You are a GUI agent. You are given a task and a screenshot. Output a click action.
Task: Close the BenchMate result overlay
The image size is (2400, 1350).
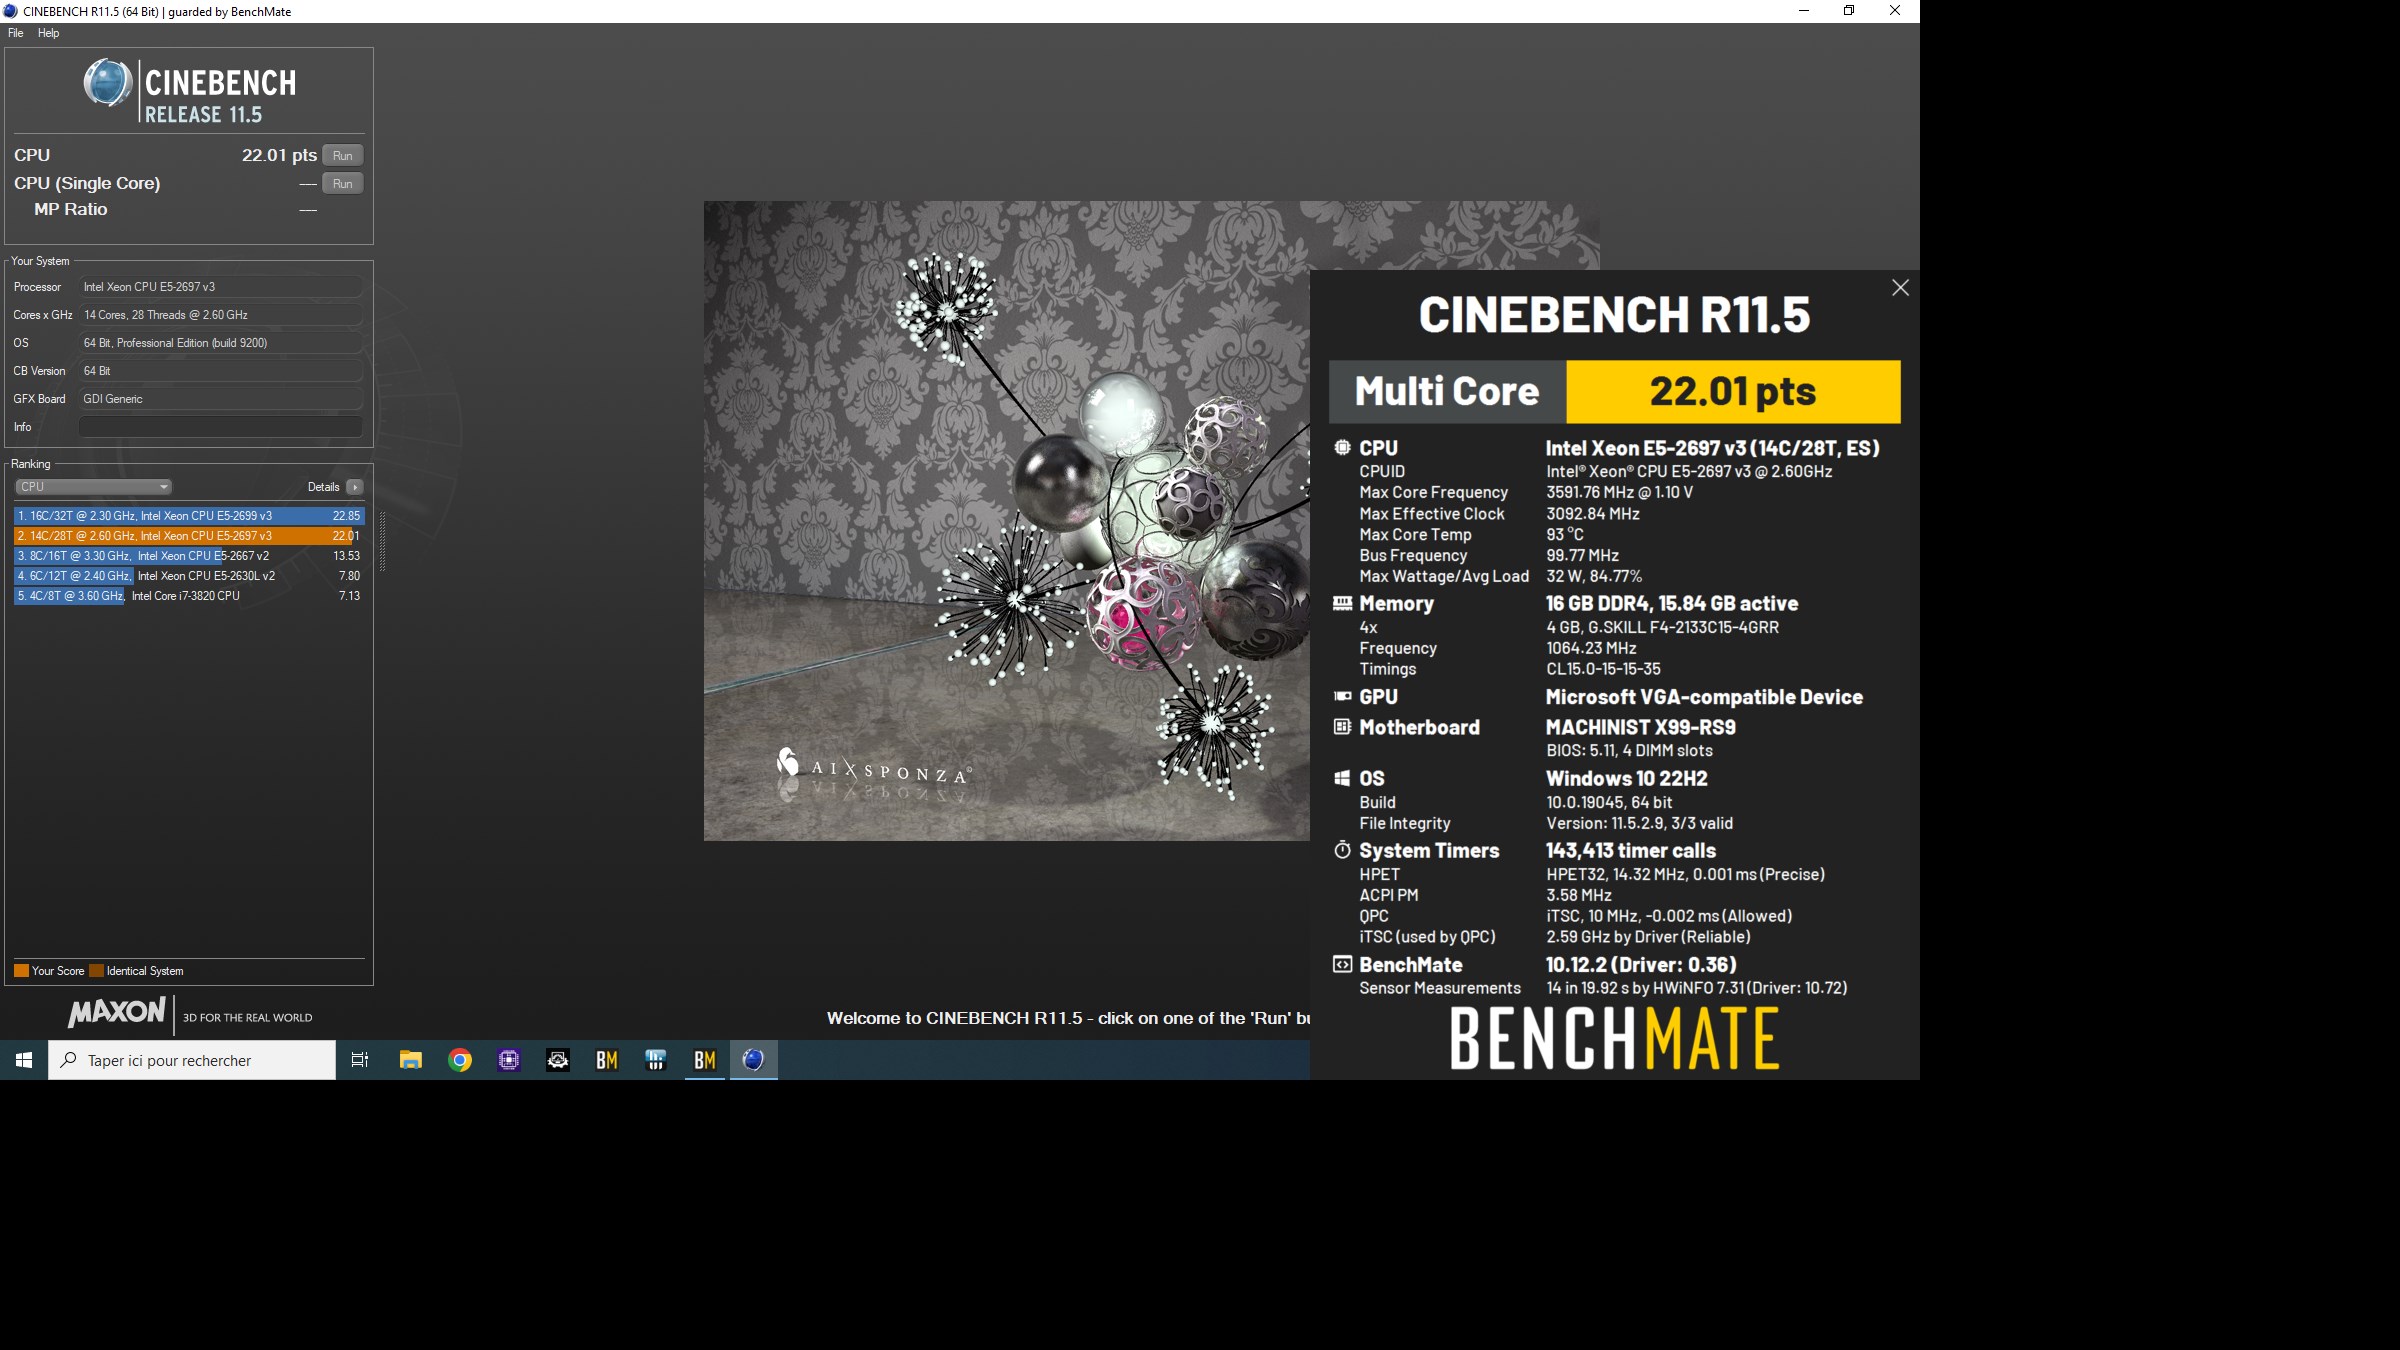pyautogui.click(x=1900, y=288)
